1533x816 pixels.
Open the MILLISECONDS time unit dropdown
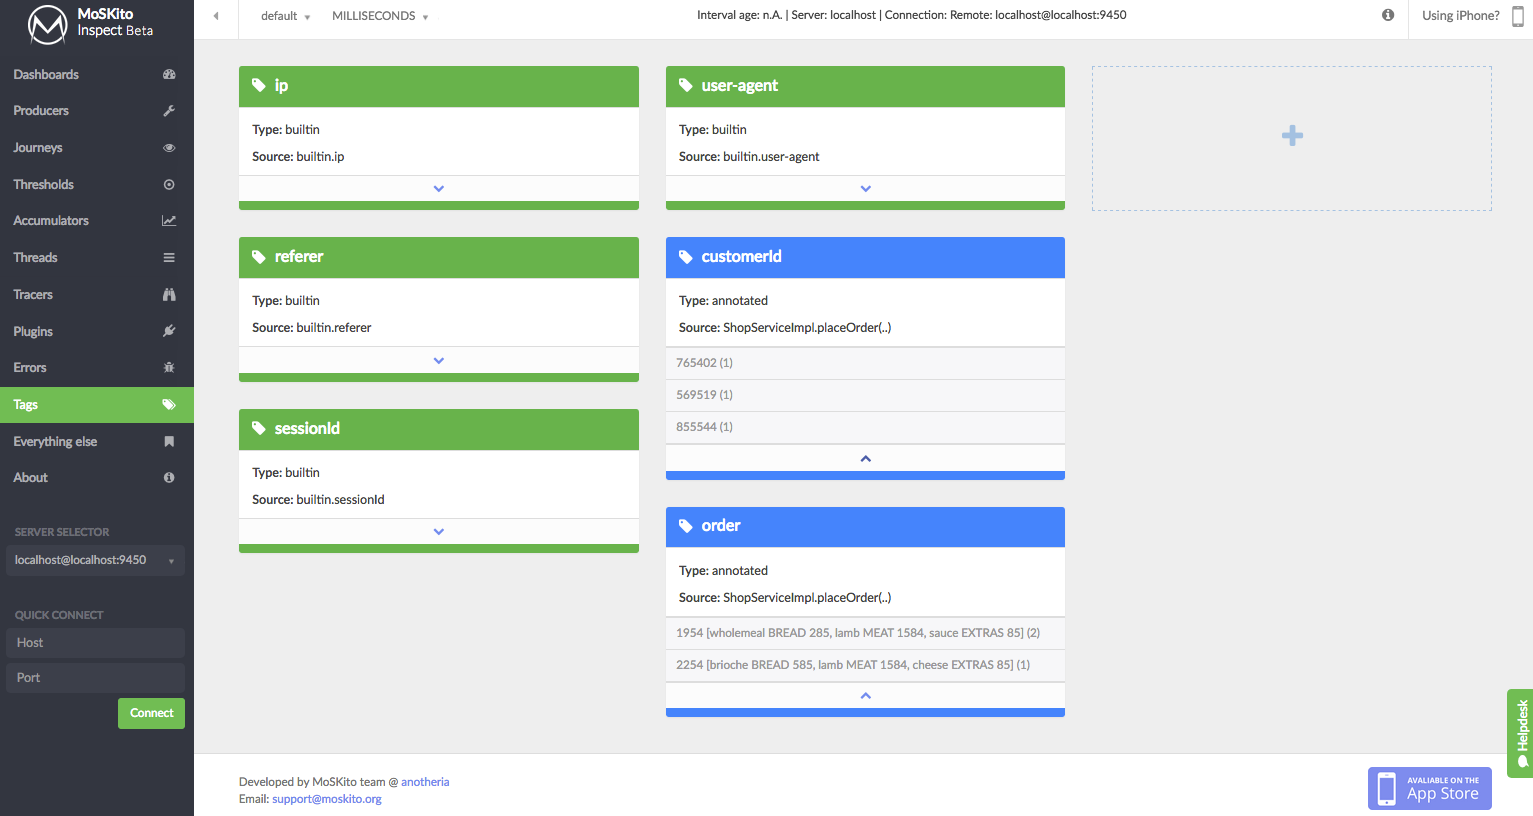click(380, 16)
